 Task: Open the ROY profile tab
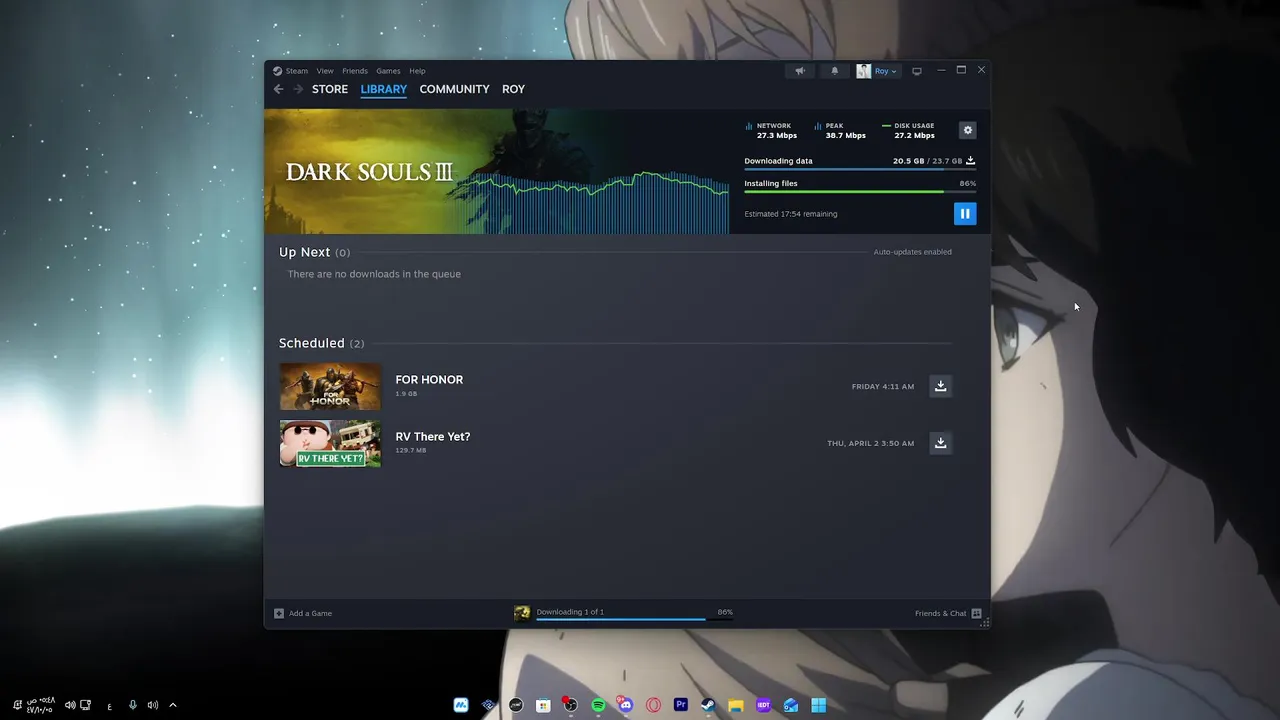pos(513,89)
